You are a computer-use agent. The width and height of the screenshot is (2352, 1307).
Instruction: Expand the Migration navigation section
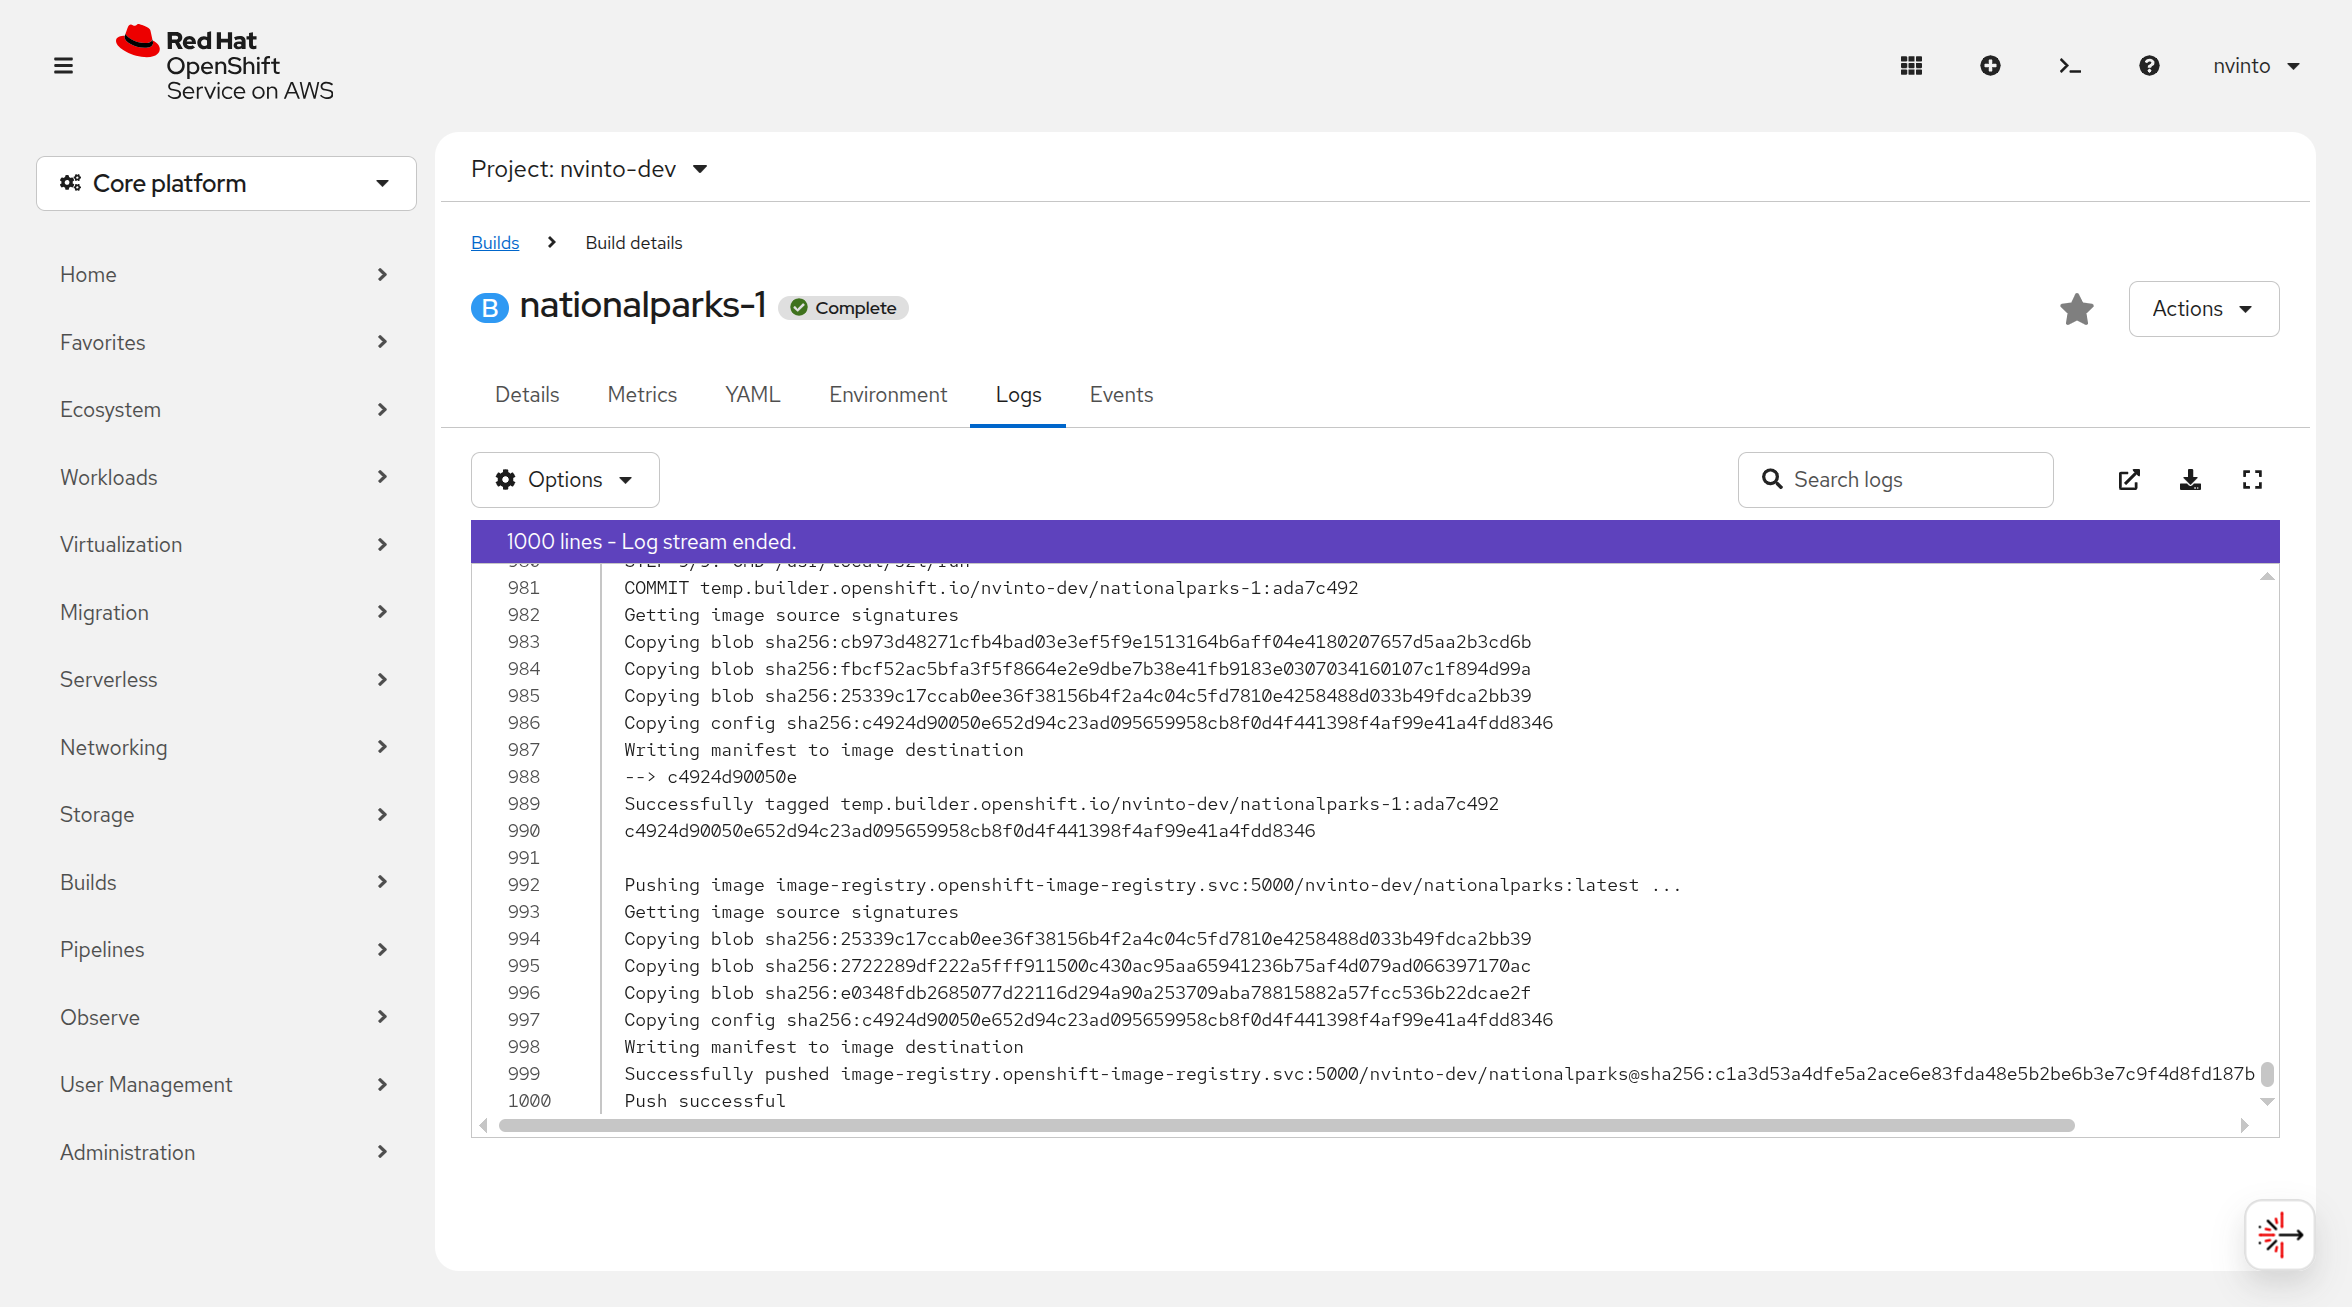[x=226, y=612]
